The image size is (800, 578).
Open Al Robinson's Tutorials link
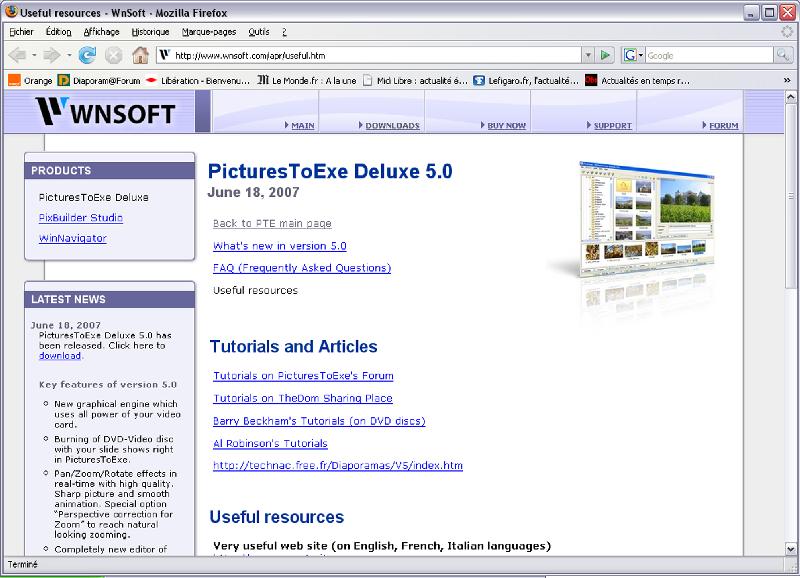(x=270, y=443)
